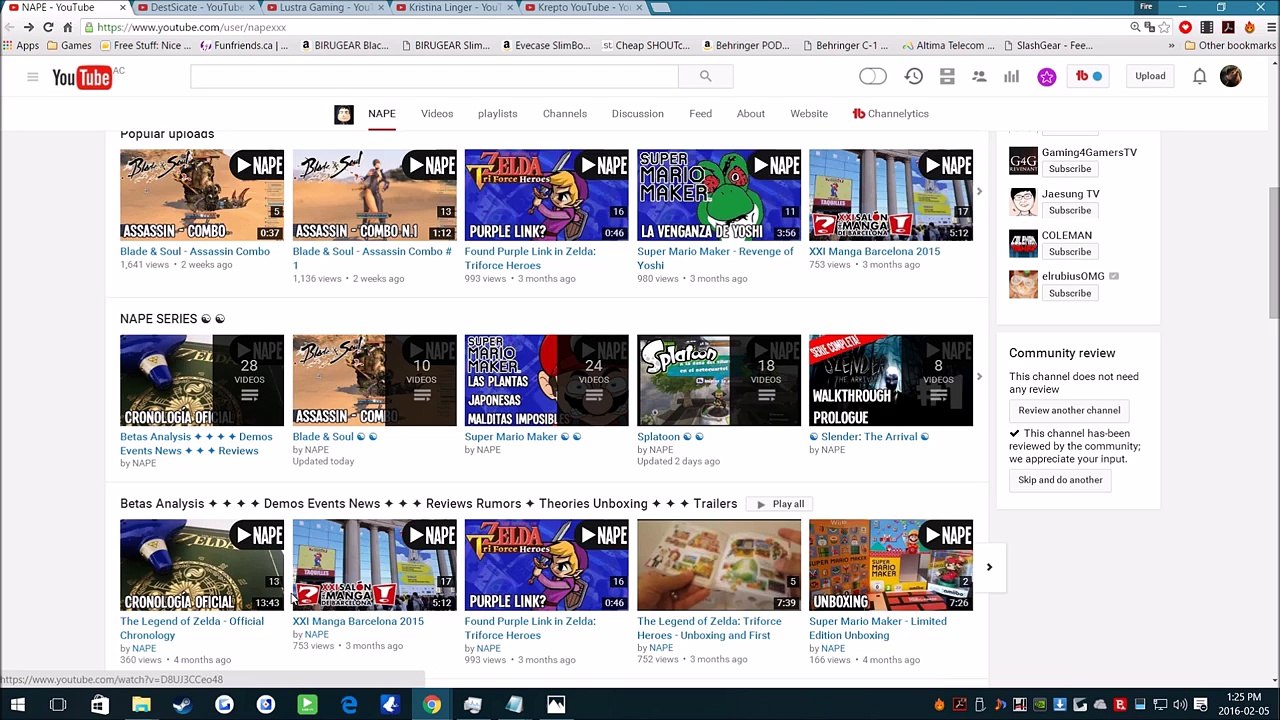Open the Slender: The Arrival playlist thumbnail
Screen dimensions: 1280x720
point(891,380)
